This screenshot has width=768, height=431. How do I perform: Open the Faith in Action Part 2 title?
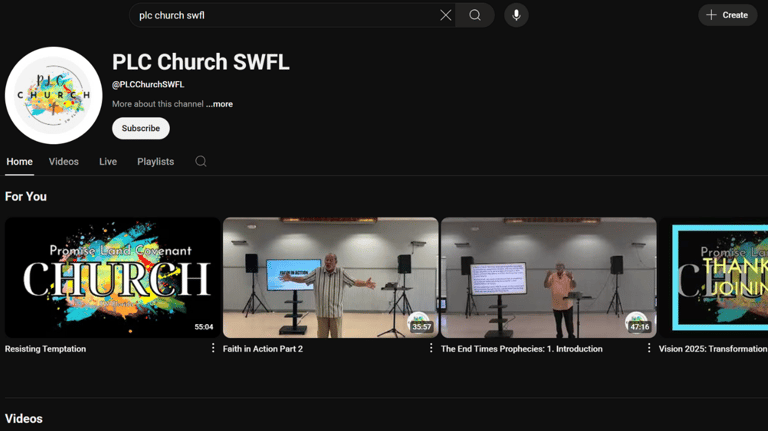pyautogui.click(x=263, y=349)
